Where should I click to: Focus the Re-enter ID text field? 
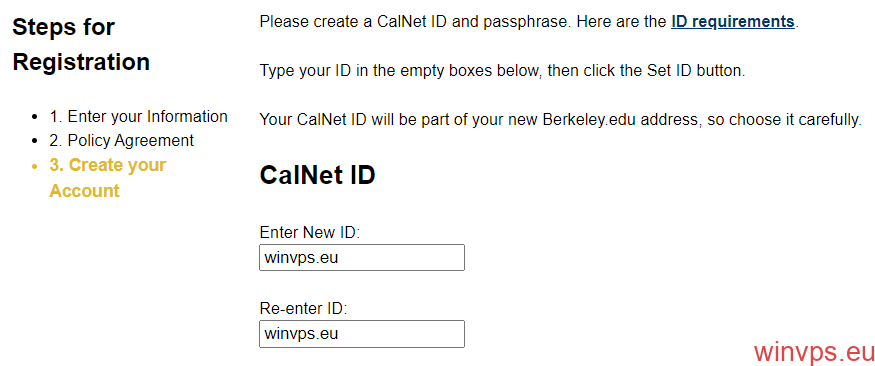362,334
